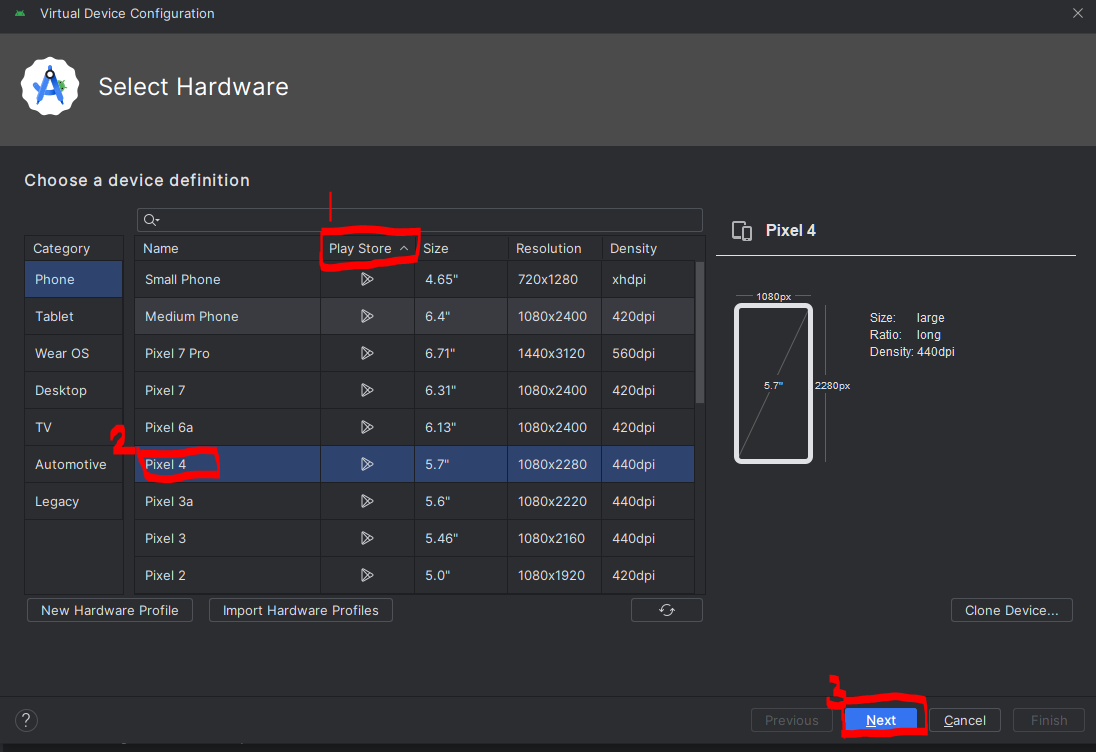Select the Legacy category
The width and height of the screenshot is (1096, 752).
click(73, 502)
